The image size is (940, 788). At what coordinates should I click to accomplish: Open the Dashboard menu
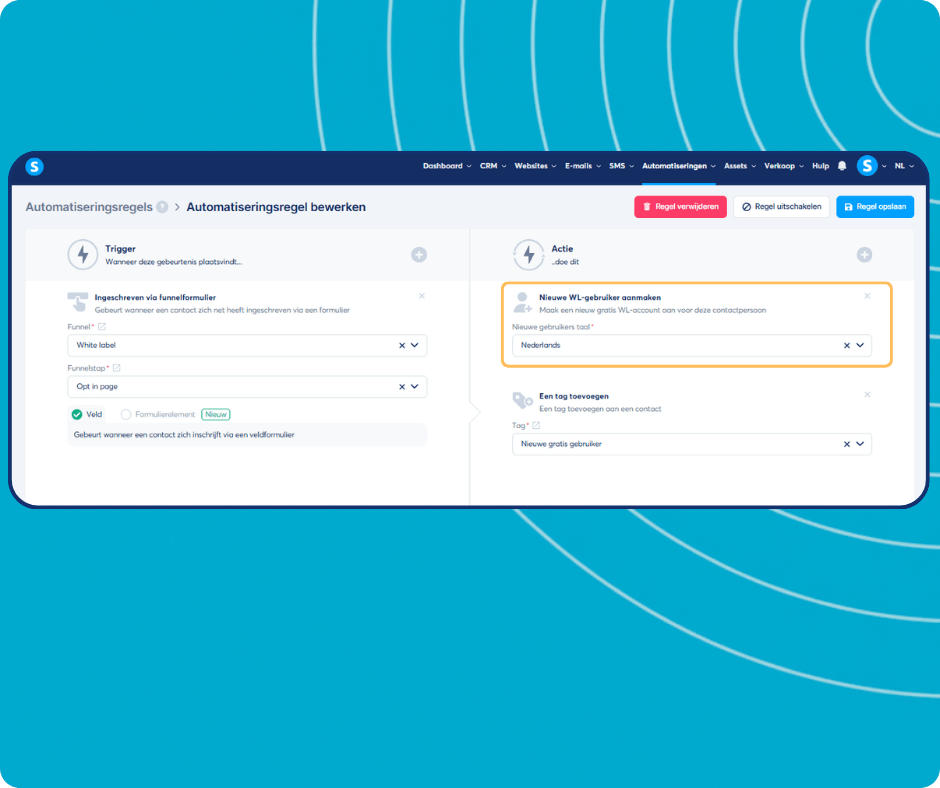pyautogui.click(x=447, y=166)
